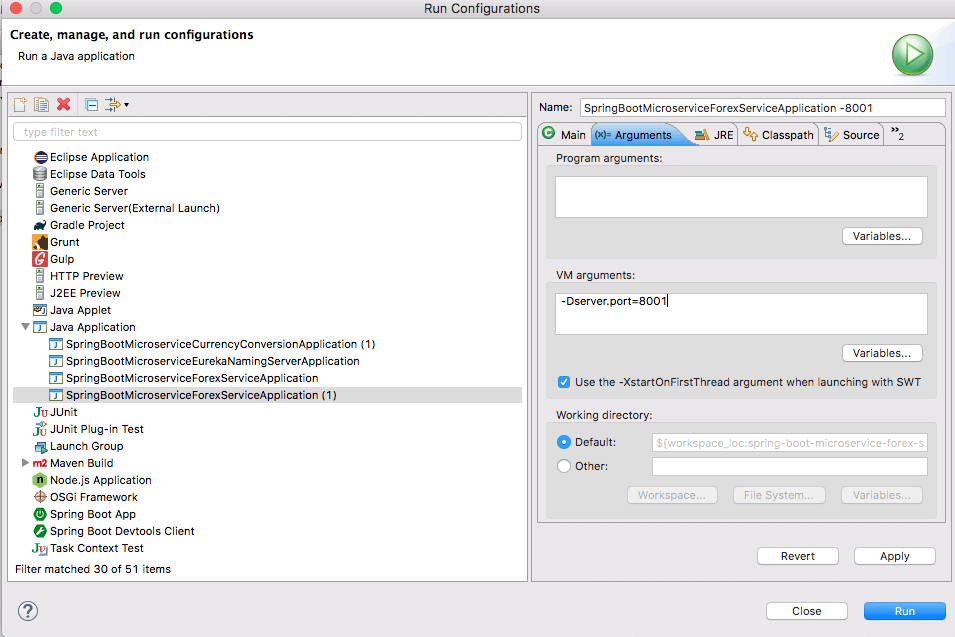The image size is (955, 637).
Task: Uncheck Use the -XstartOnFirstThread argument option
Action: pos(565,382)
